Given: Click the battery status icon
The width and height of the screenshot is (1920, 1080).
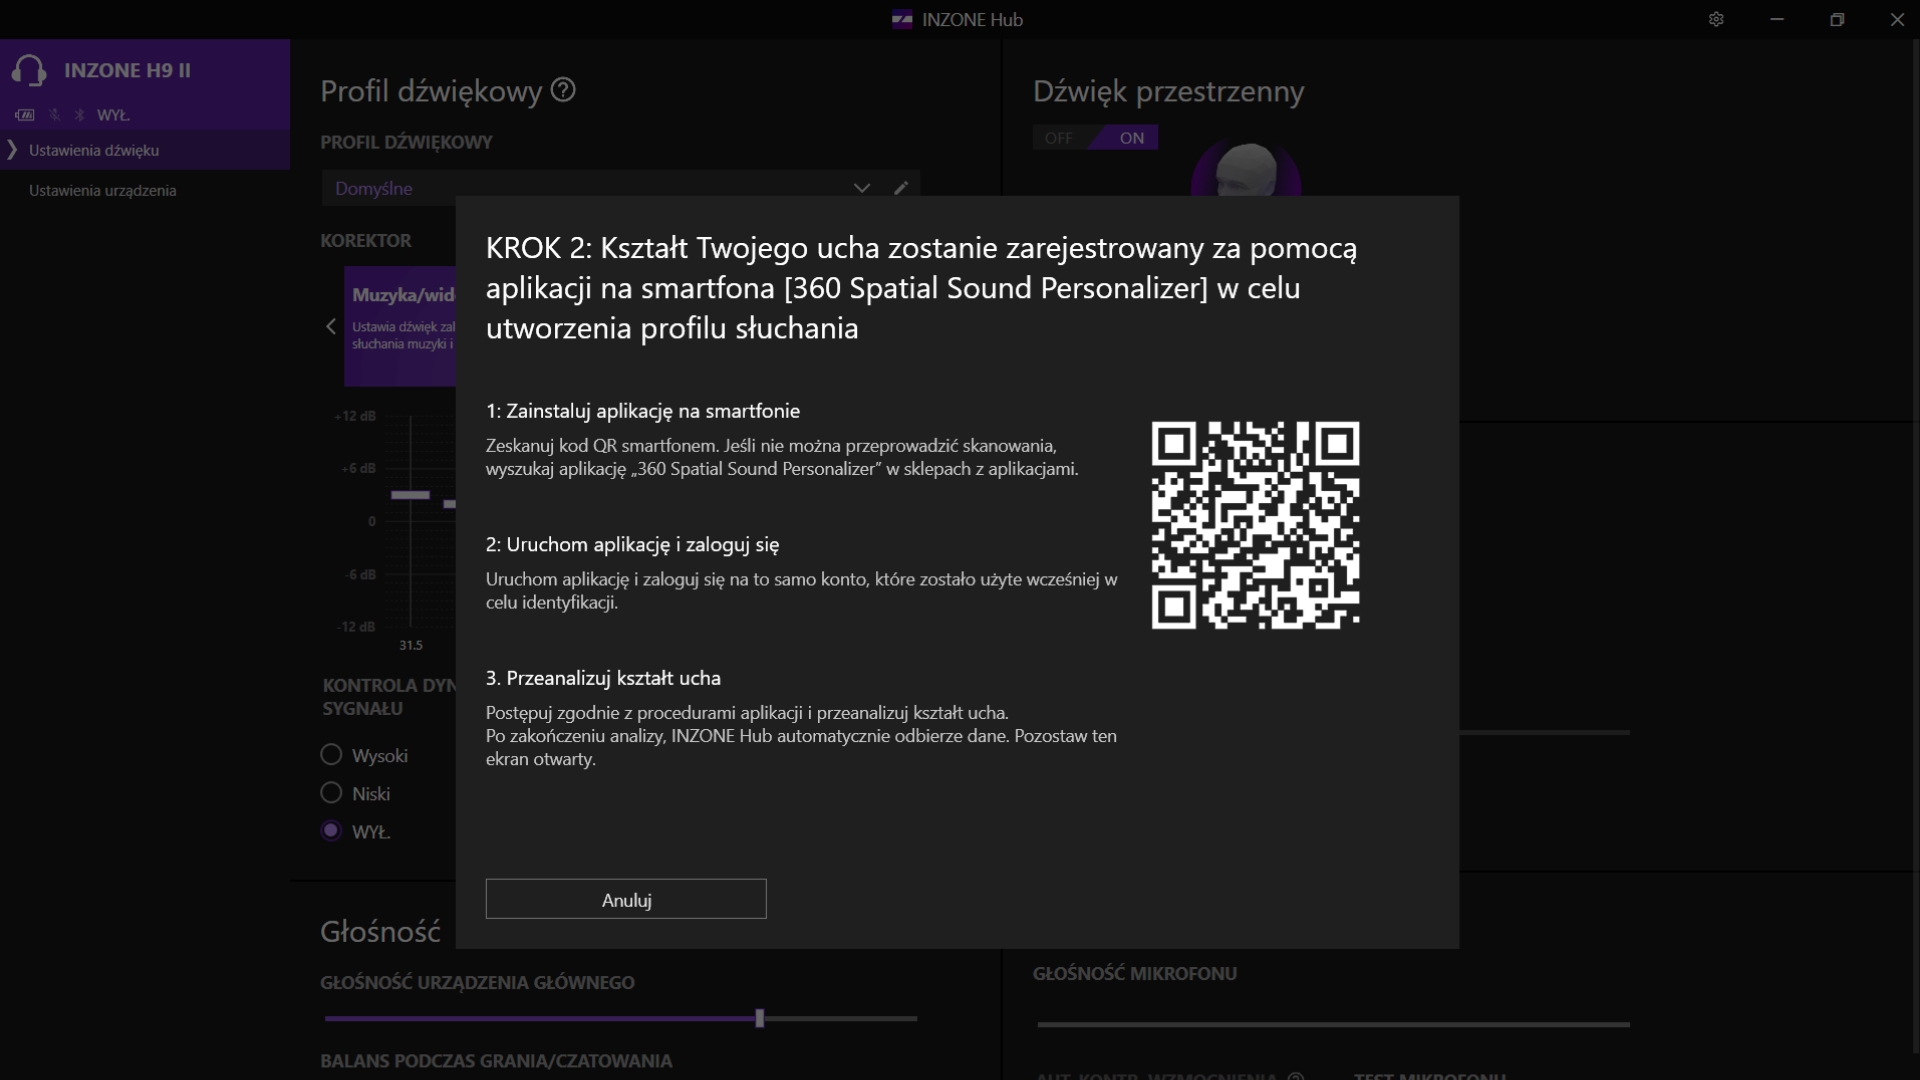Looking at the screenshot, I should pos(25,115).
